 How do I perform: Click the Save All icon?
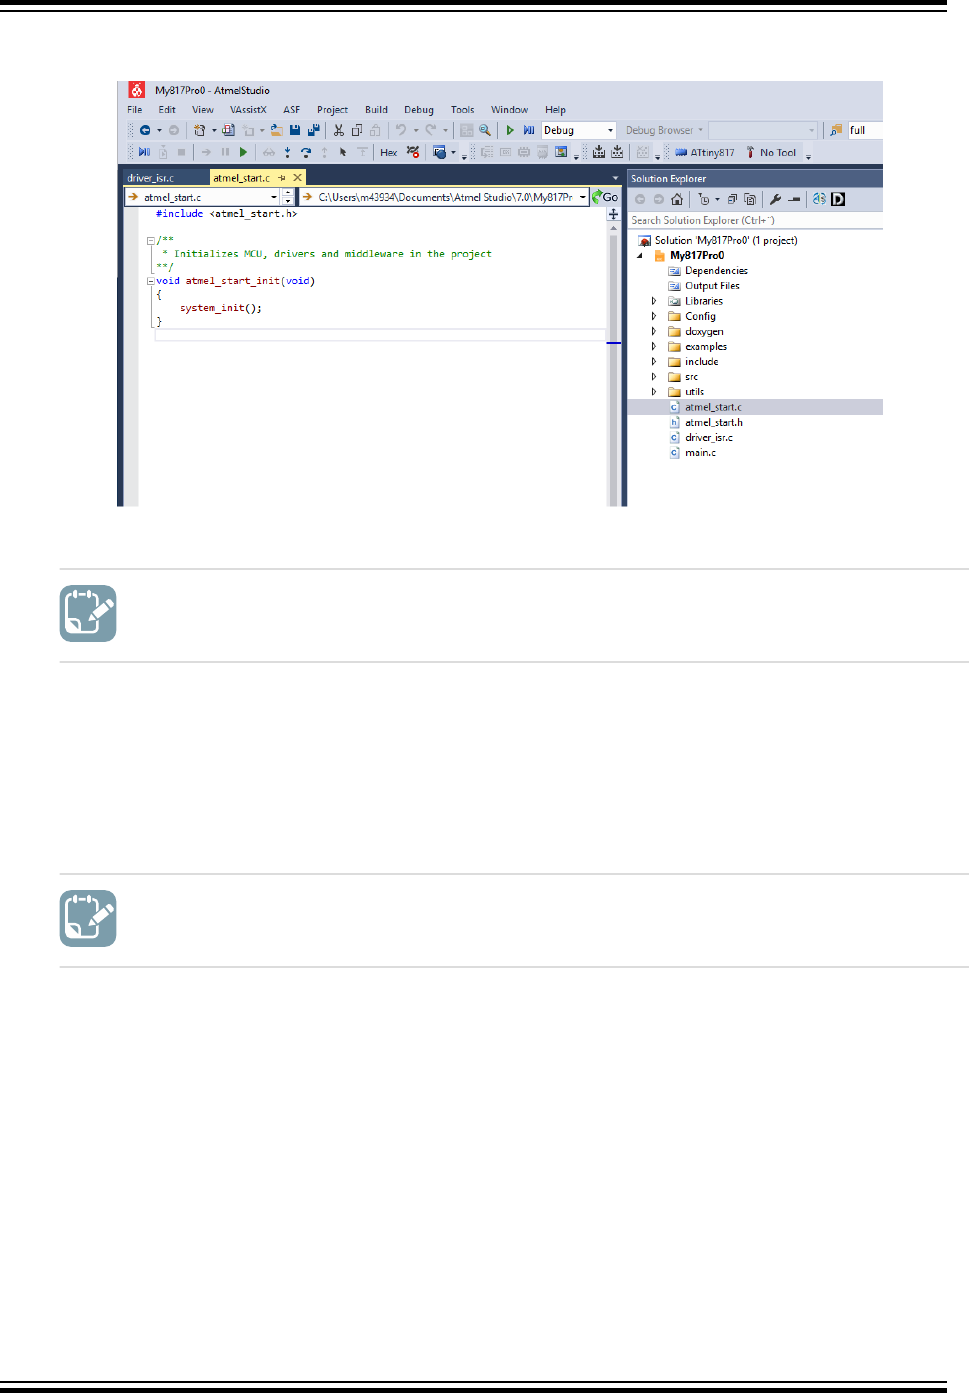[x=313, y=130]
